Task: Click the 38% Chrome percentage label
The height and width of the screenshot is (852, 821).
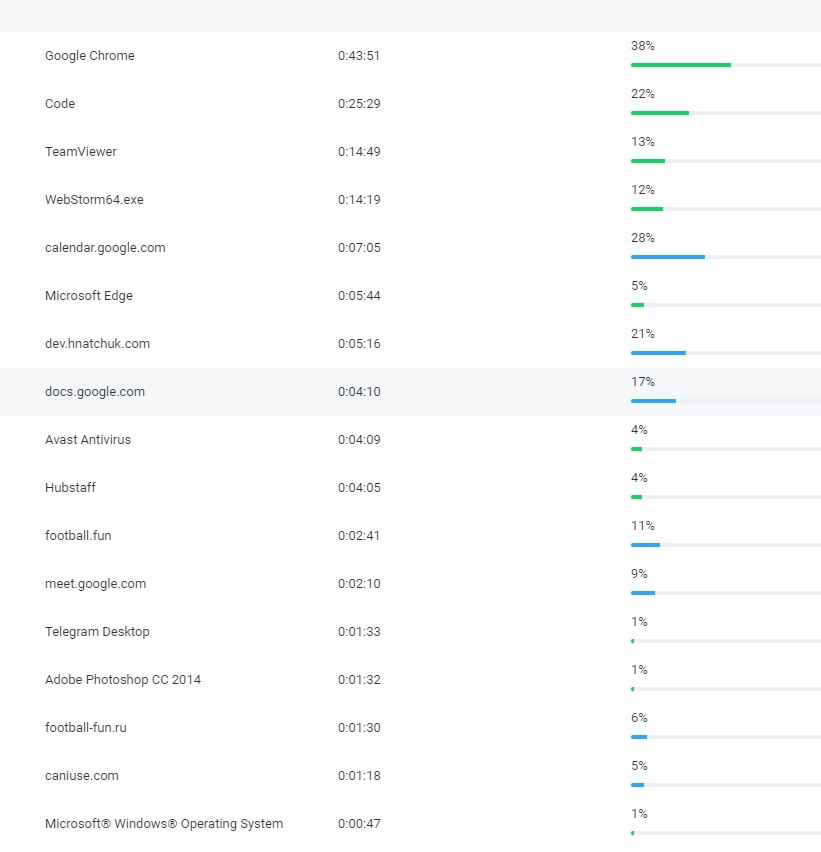Action: (x=643, y=46)
